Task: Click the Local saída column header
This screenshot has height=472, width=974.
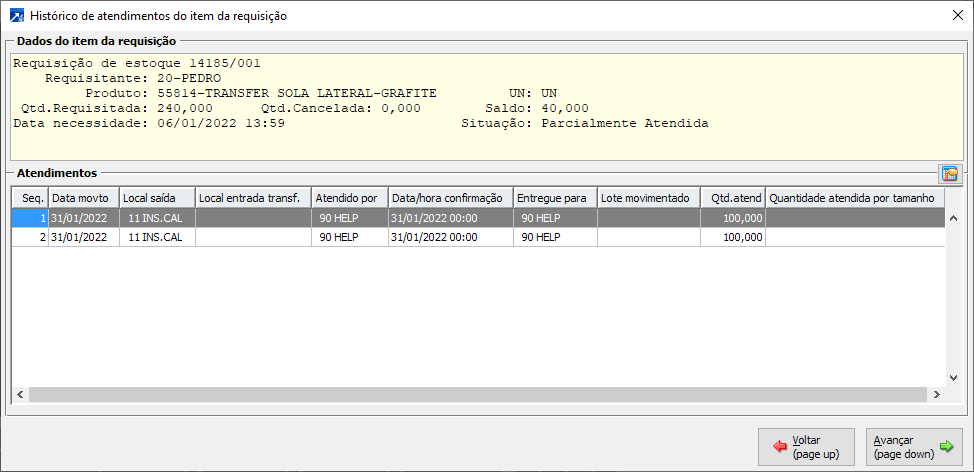Action: [x=157, y=198]
